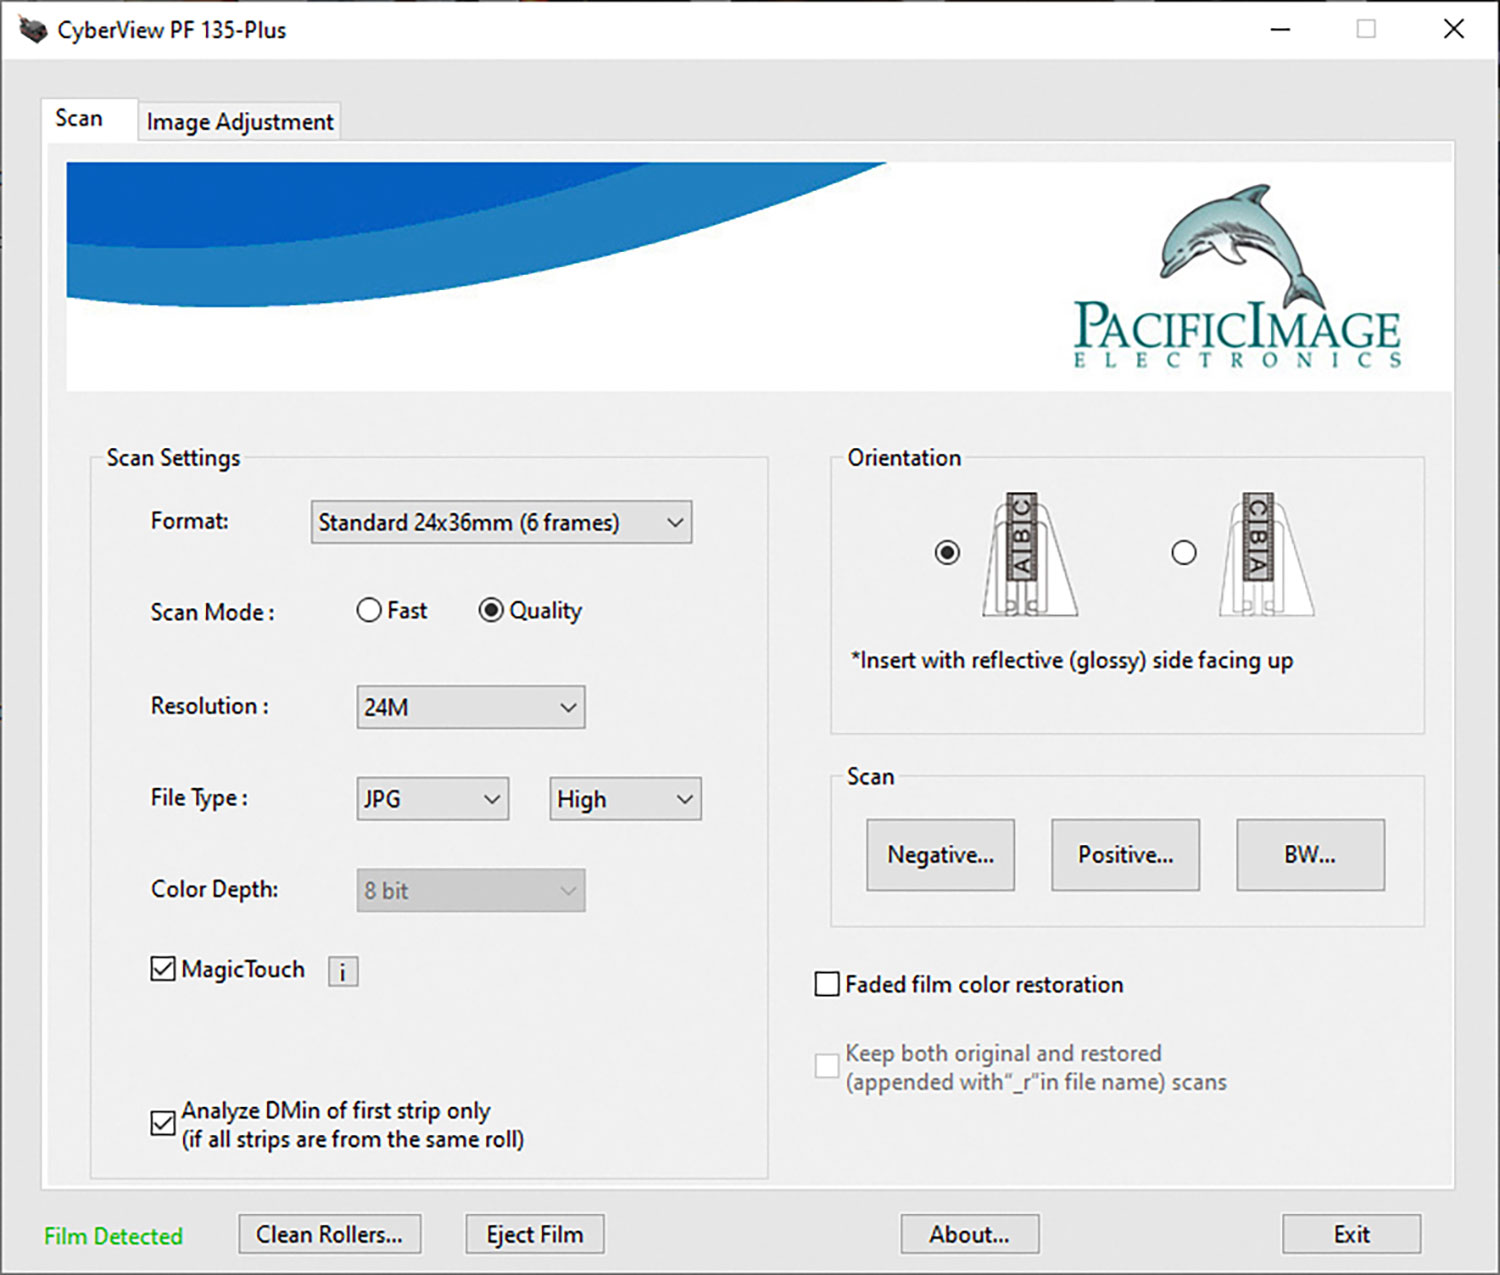Image resolution: width=1500 pixels, height=1275 pixels.
Task: Open the JPG file type dropdown
Action: coord(432,799)
